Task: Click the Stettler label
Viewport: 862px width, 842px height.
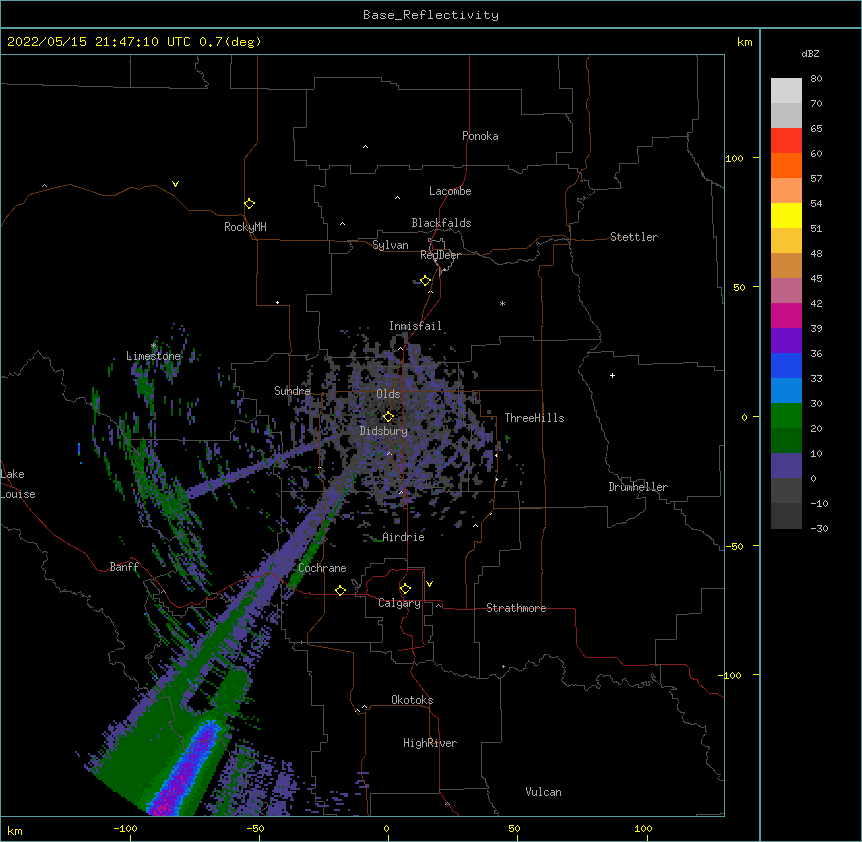Action: pyautogui.click(x=634, y=237)
